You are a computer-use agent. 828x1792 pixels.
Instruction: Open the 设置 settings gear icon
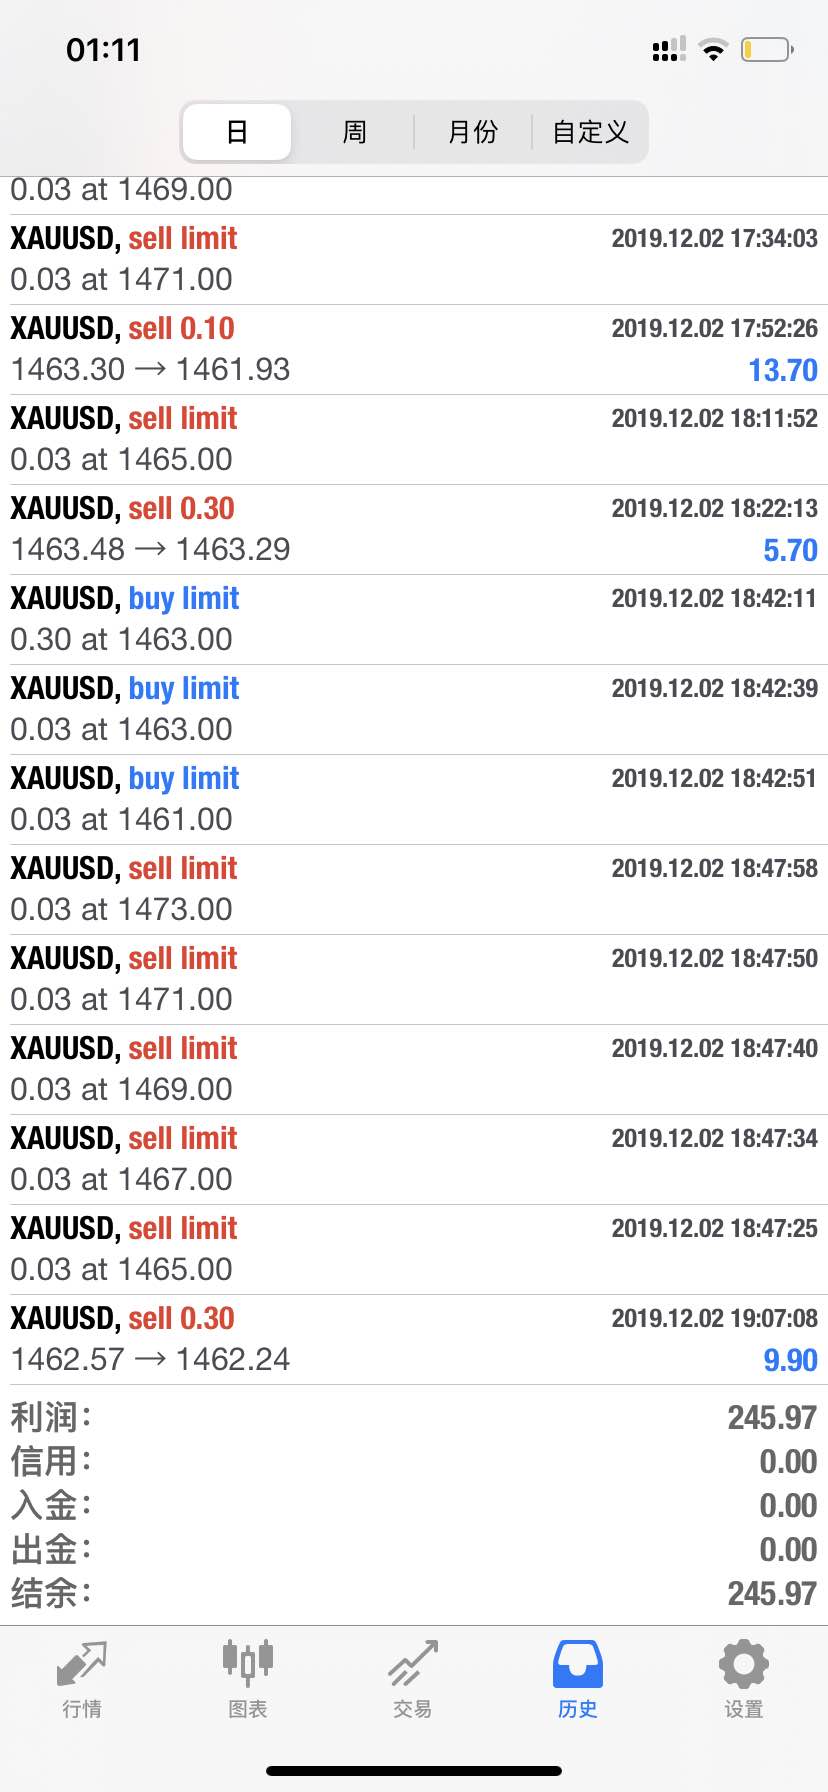click(x=744, y=1664)
